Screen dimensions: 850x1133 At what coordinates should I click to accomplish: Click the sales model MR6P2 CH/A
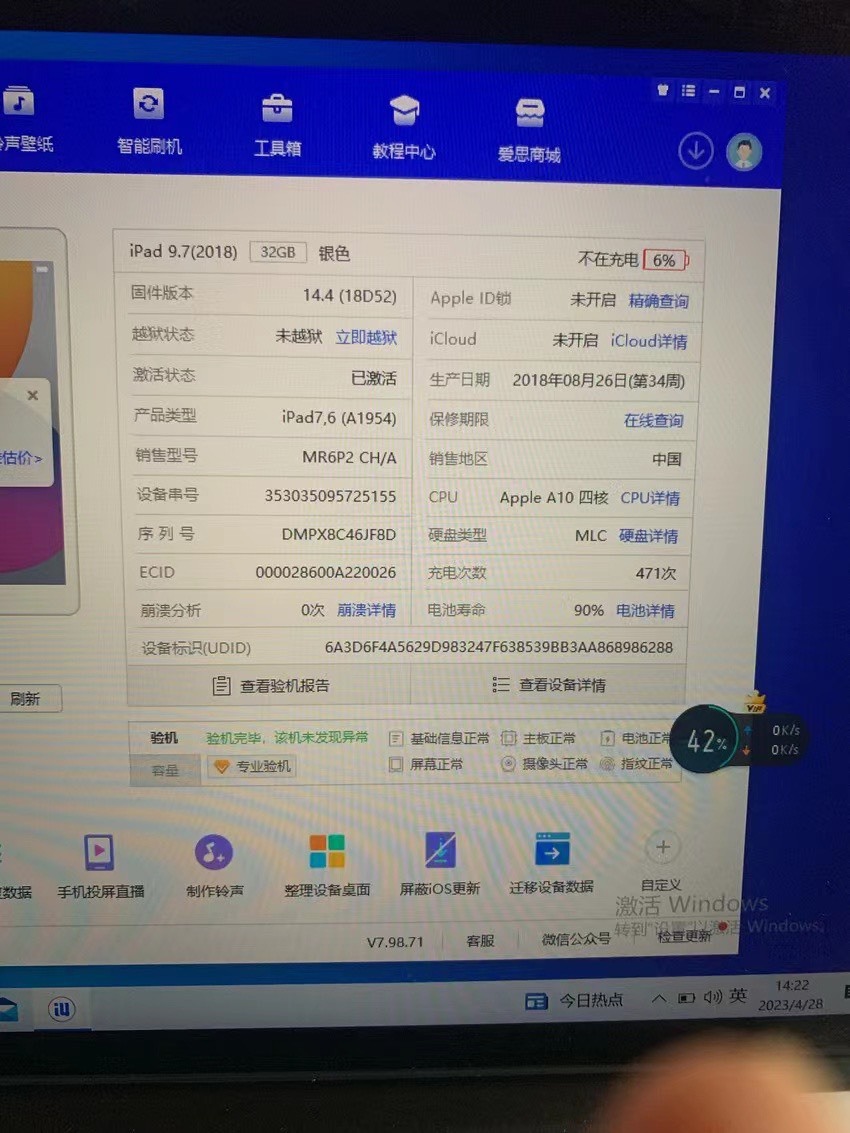(x=349, y=457)
